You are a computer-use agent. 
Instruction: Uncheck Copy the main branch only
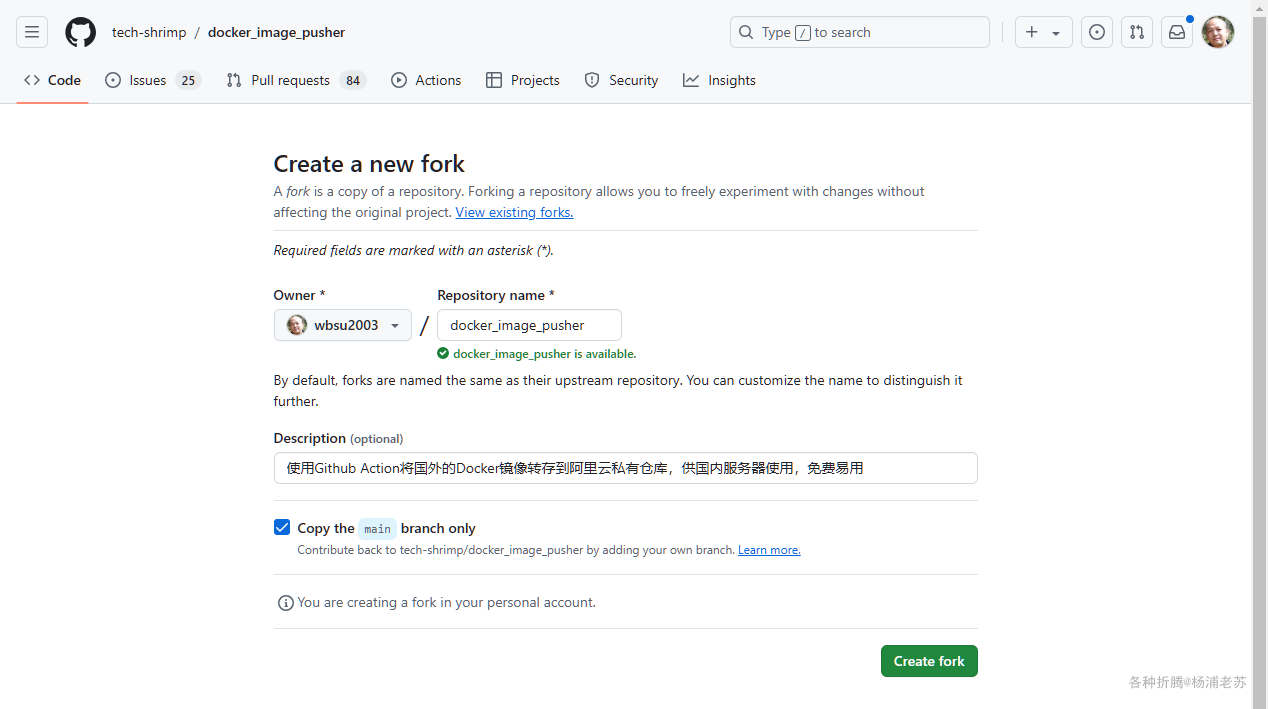[282, 528]
